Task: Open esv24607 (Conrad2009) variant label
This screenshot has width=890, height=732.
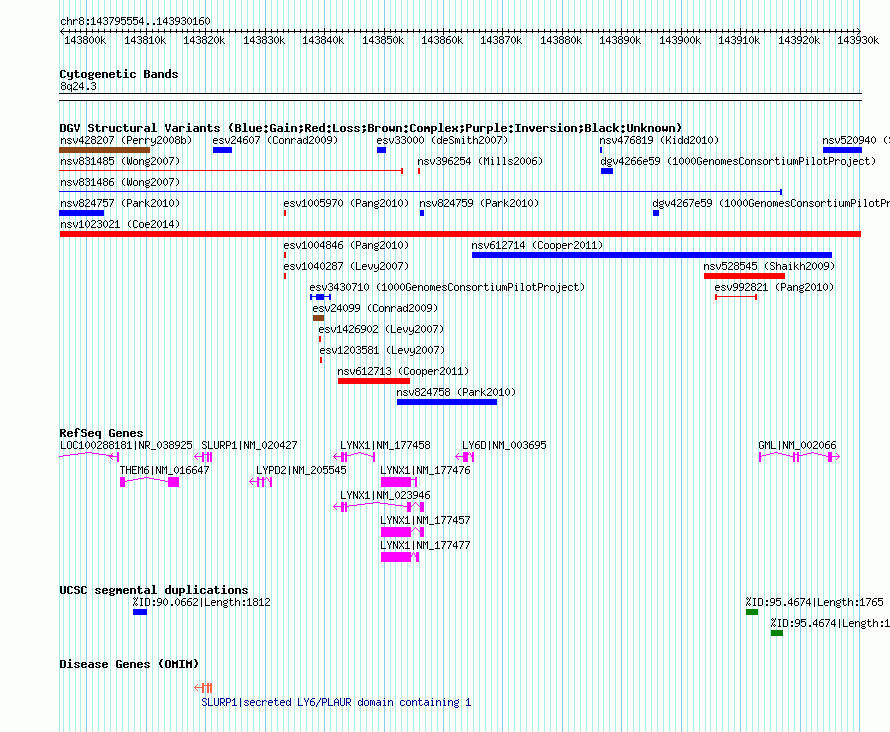Action: [275, 140]
